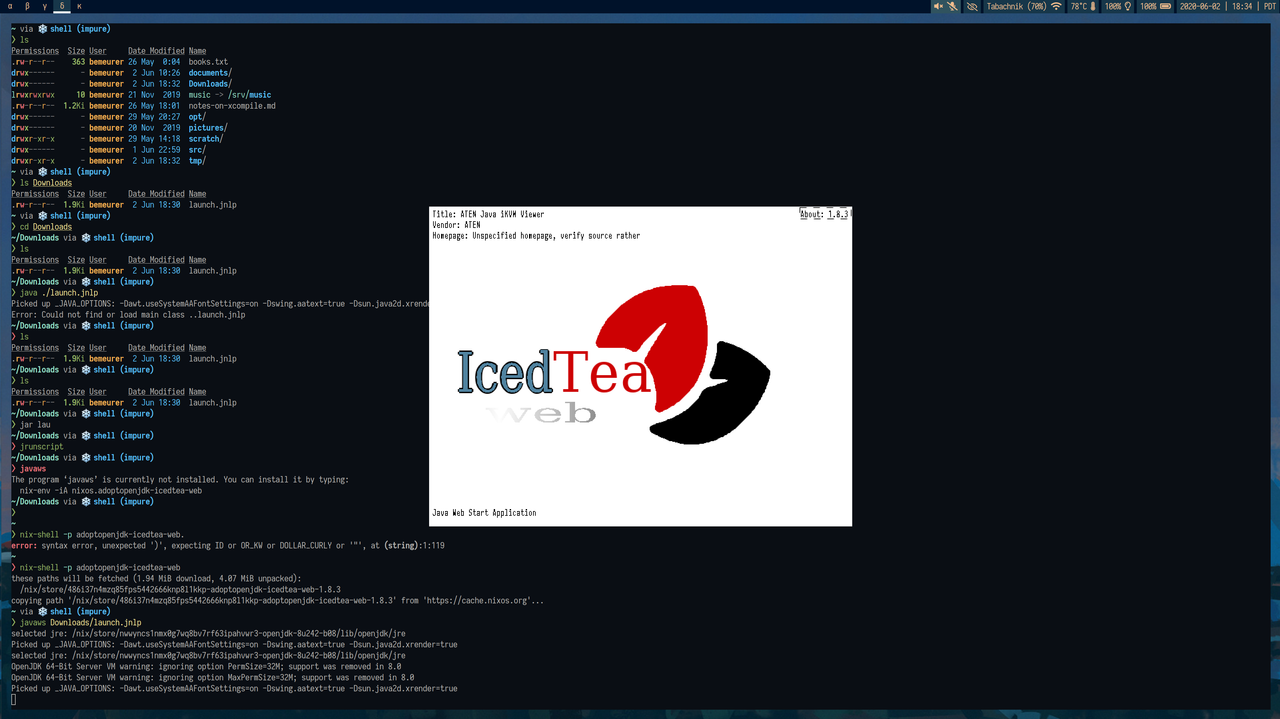This screenshot has height=719, width=1280.
Task: Click the 'ignoring option MaxPermSize=32M' warning line
Action: coord(212,678)
